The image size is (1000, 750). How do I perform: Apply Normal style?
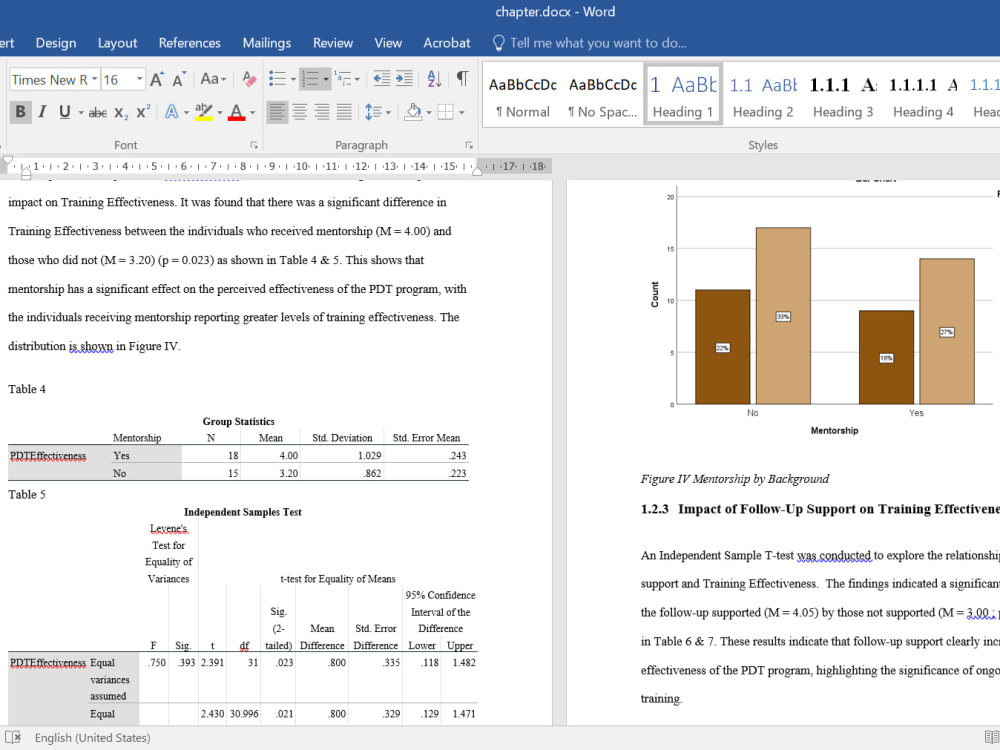coord(523,96)
